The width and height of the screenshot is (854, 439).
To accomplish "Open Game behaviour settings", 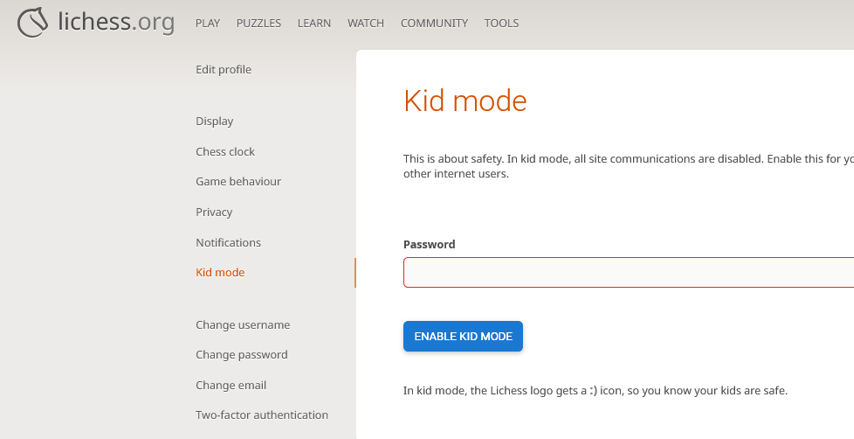I will (238, 181).
